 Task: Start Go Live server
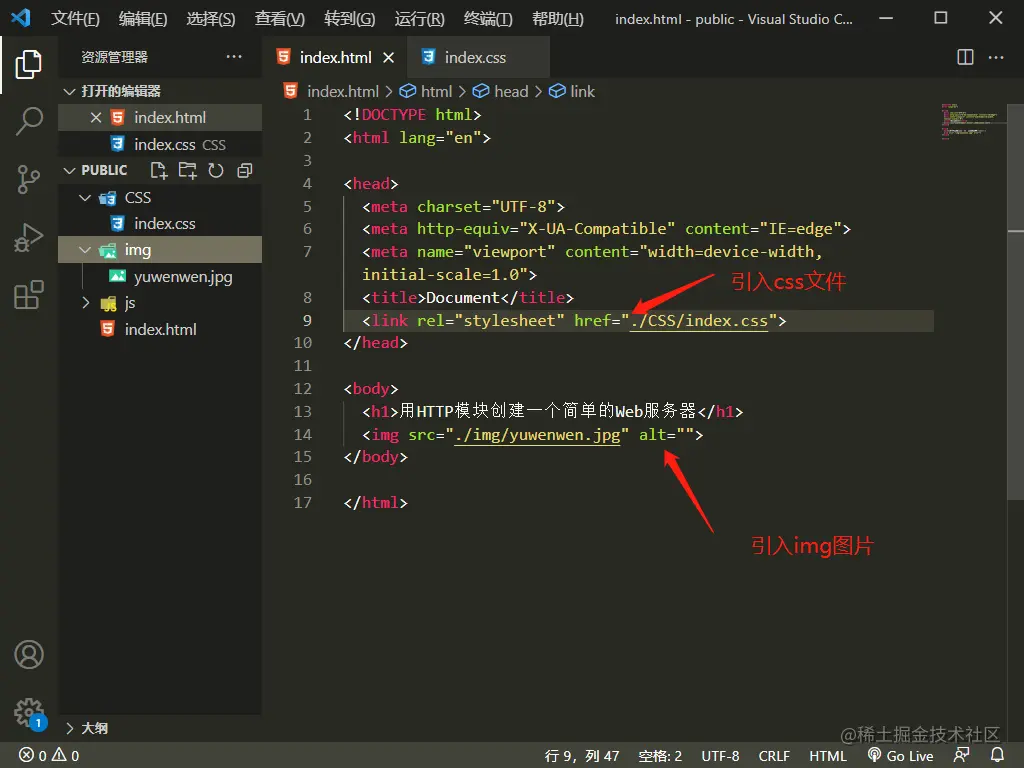901,756
